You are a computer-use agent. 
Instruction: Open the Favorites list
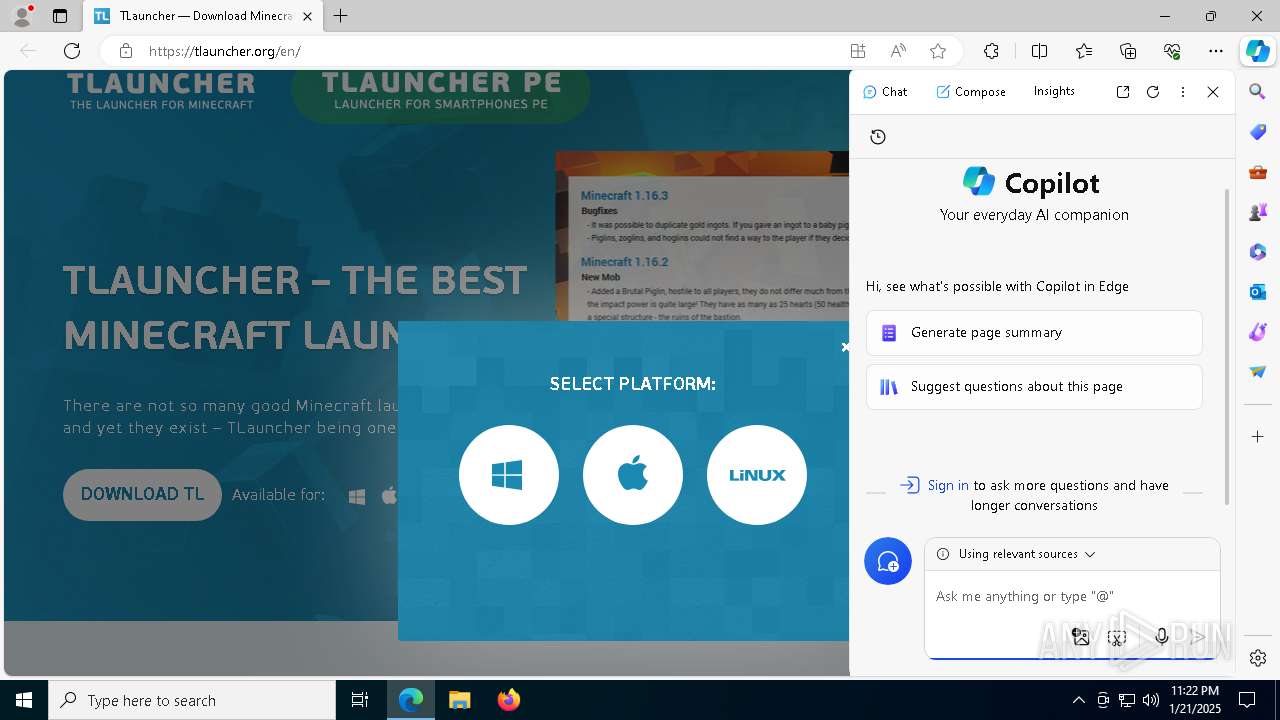pyautogui.click(x=1084, y=51)
